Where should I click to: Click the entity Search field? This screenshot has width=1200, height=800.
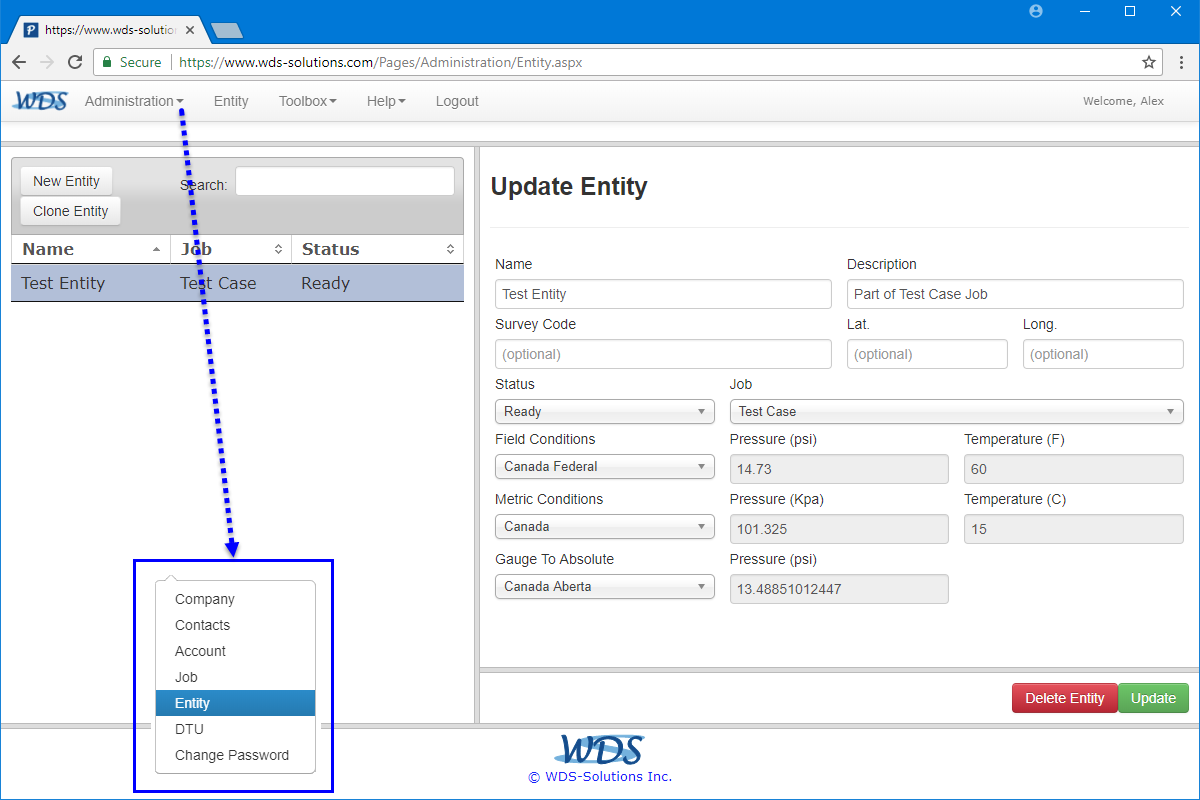(x=345, y=181)
